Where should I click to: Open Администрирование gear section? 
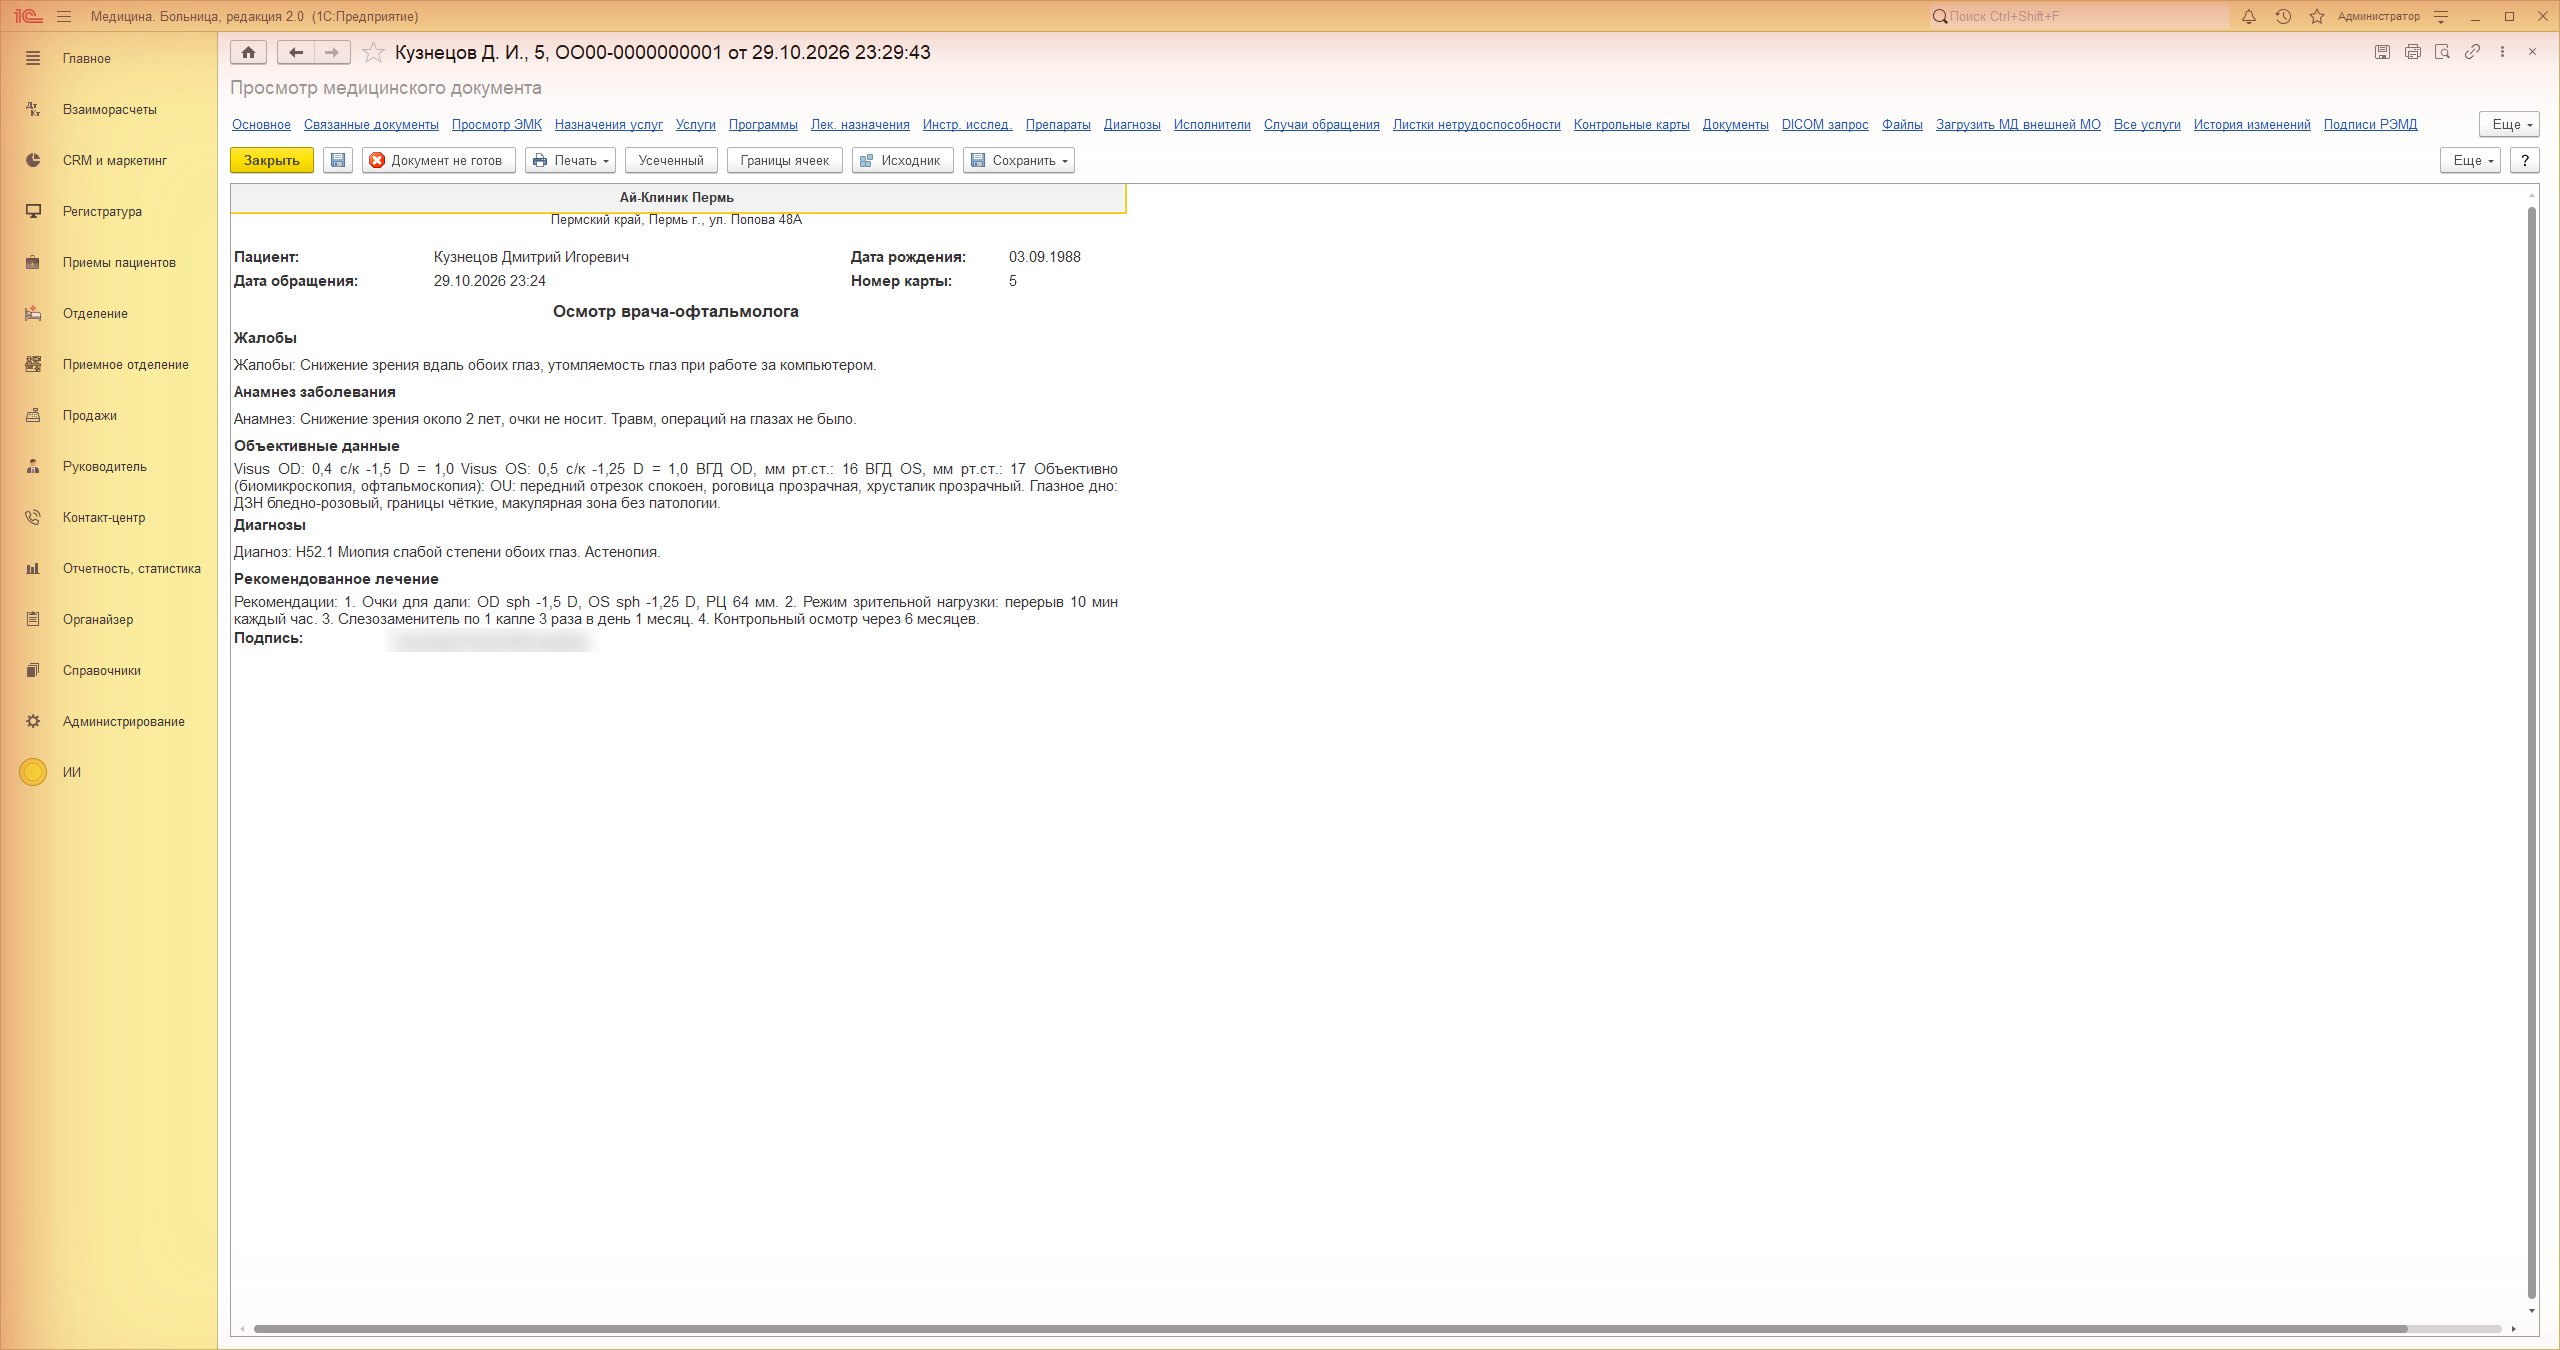tap(108, 721)
